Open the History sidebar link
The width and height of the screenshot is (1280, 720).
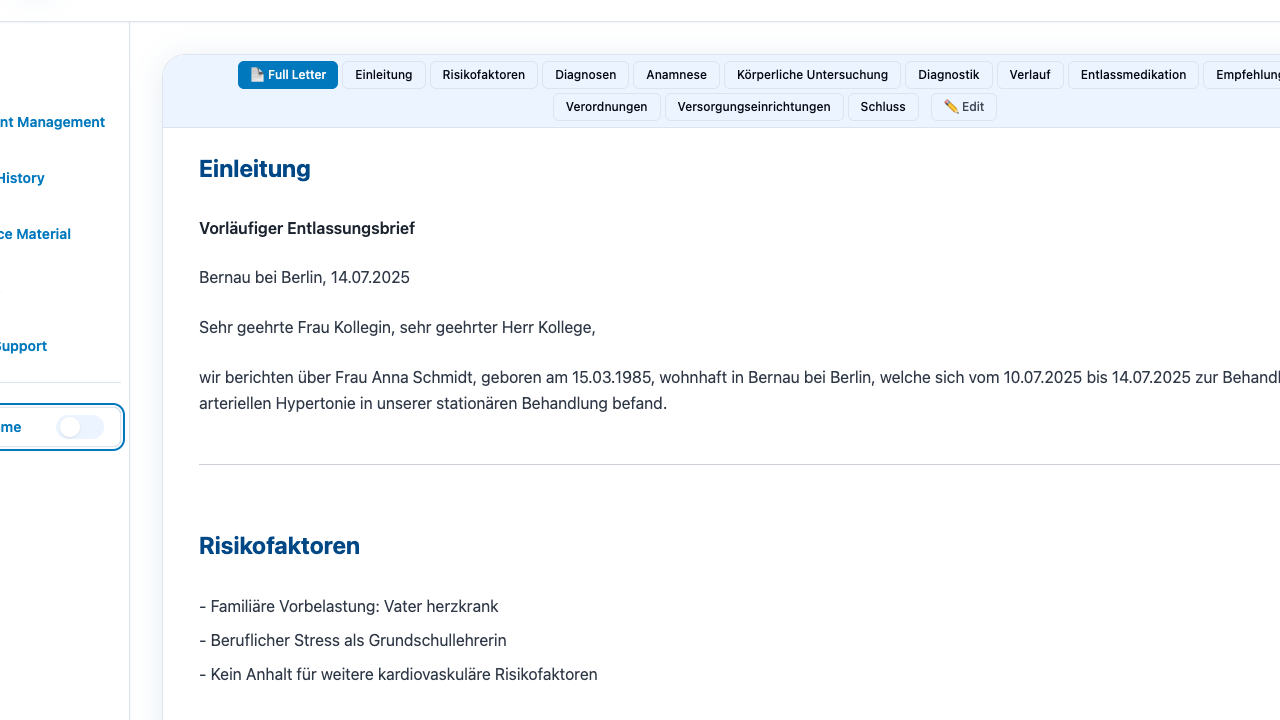[x=22, y=178]
